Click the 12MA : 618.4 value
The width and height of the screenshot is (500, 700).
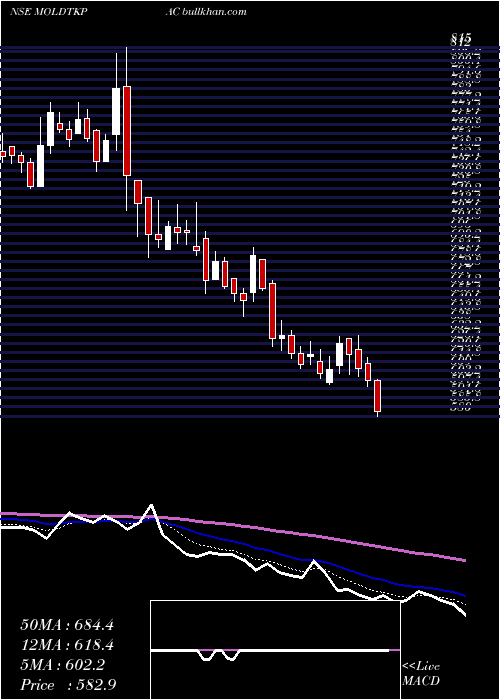(67, 646)
